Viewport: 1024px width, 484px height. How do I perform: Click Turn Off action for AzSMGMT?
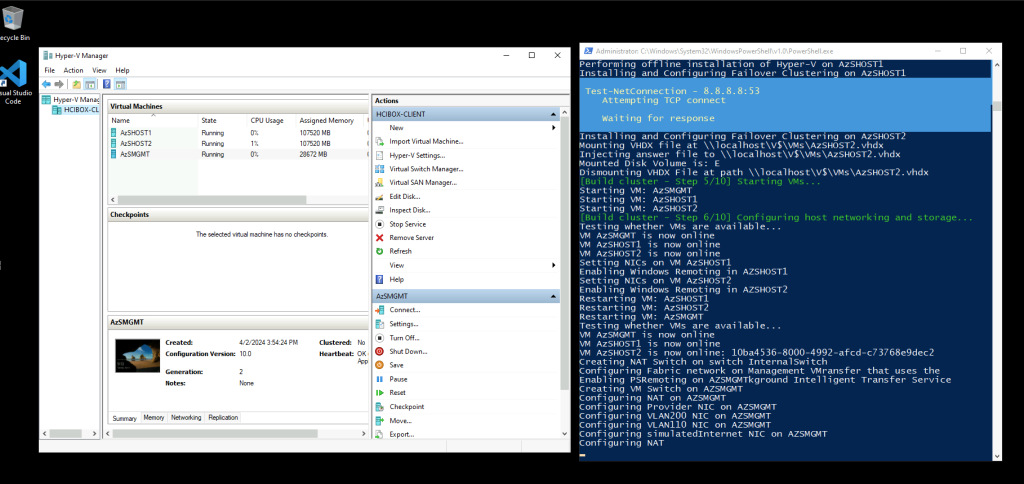[x=404, y=338]
